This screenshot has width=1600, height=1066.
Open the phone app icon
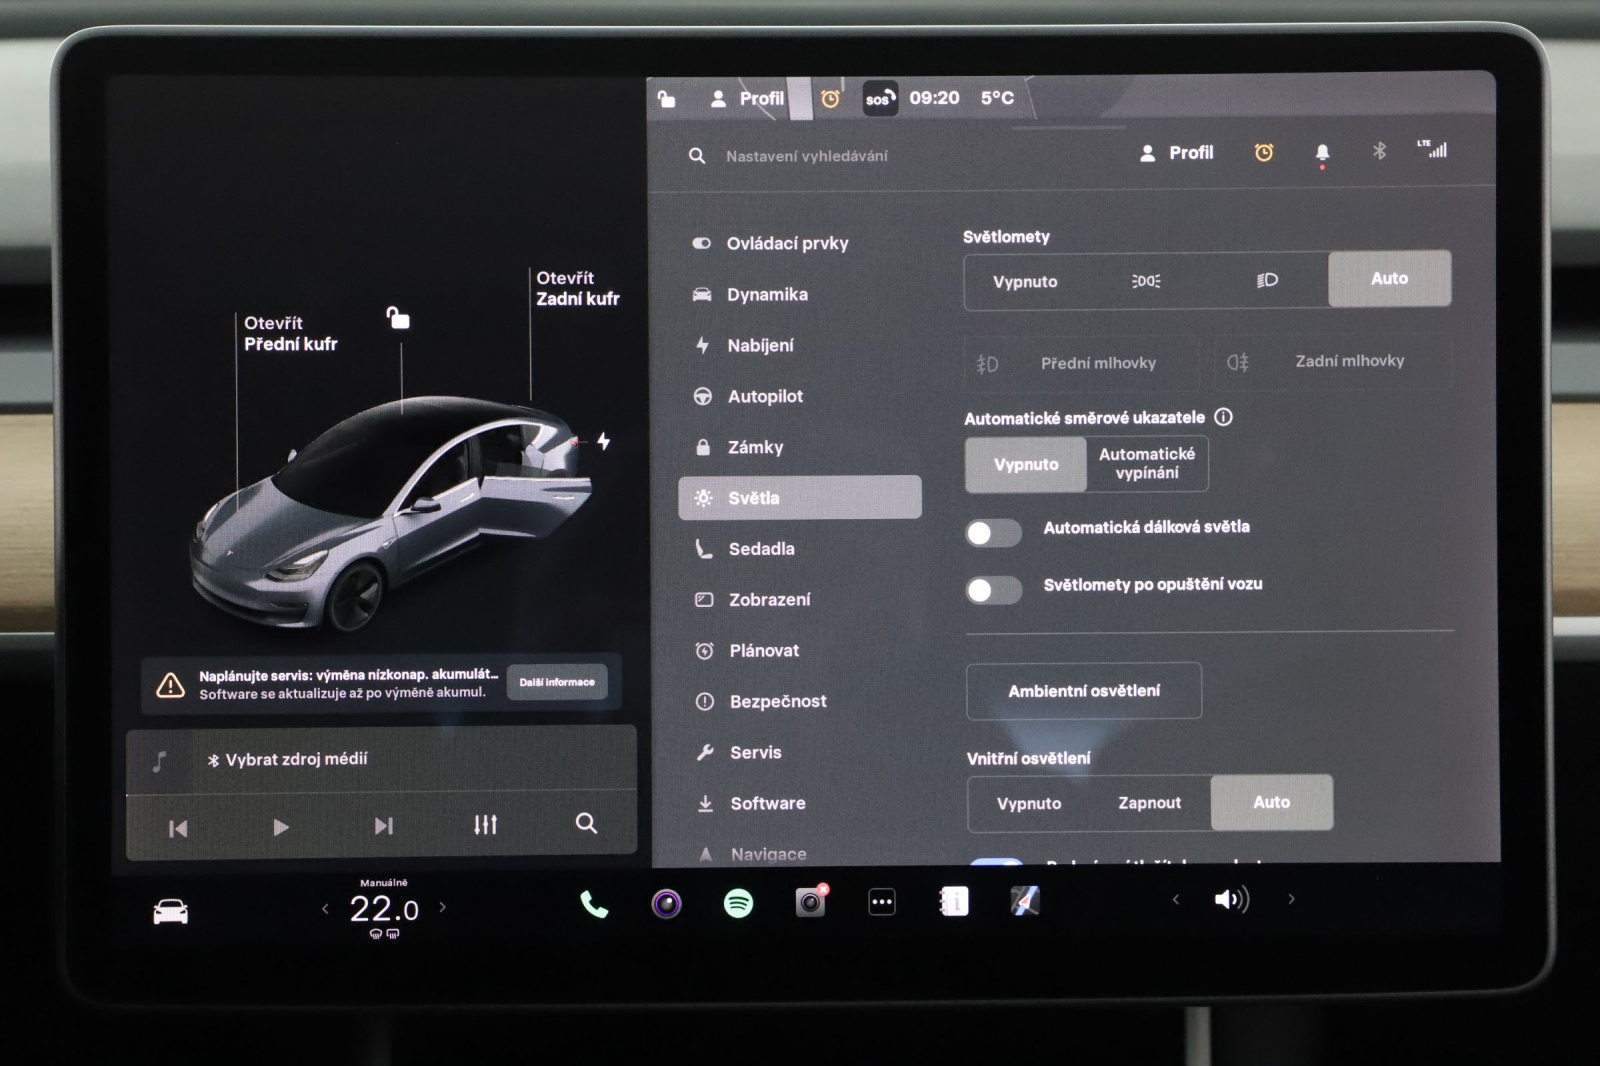point(594,904)
